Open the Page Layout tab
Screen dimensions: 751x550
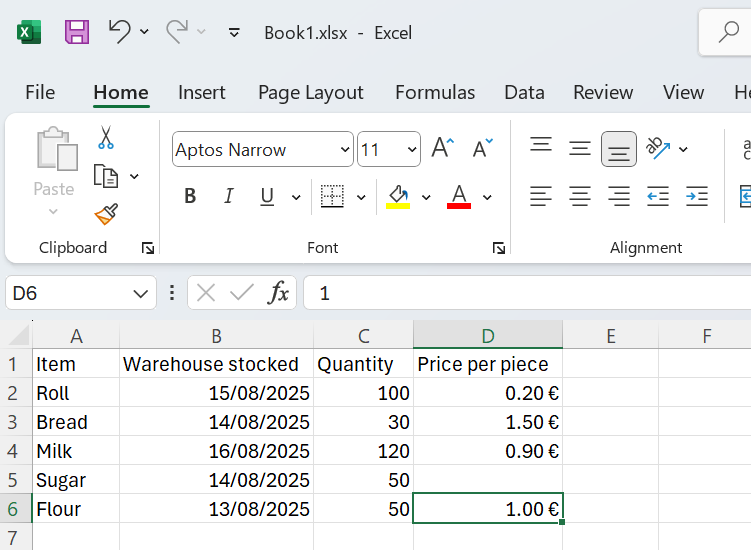tap(311, 92)
